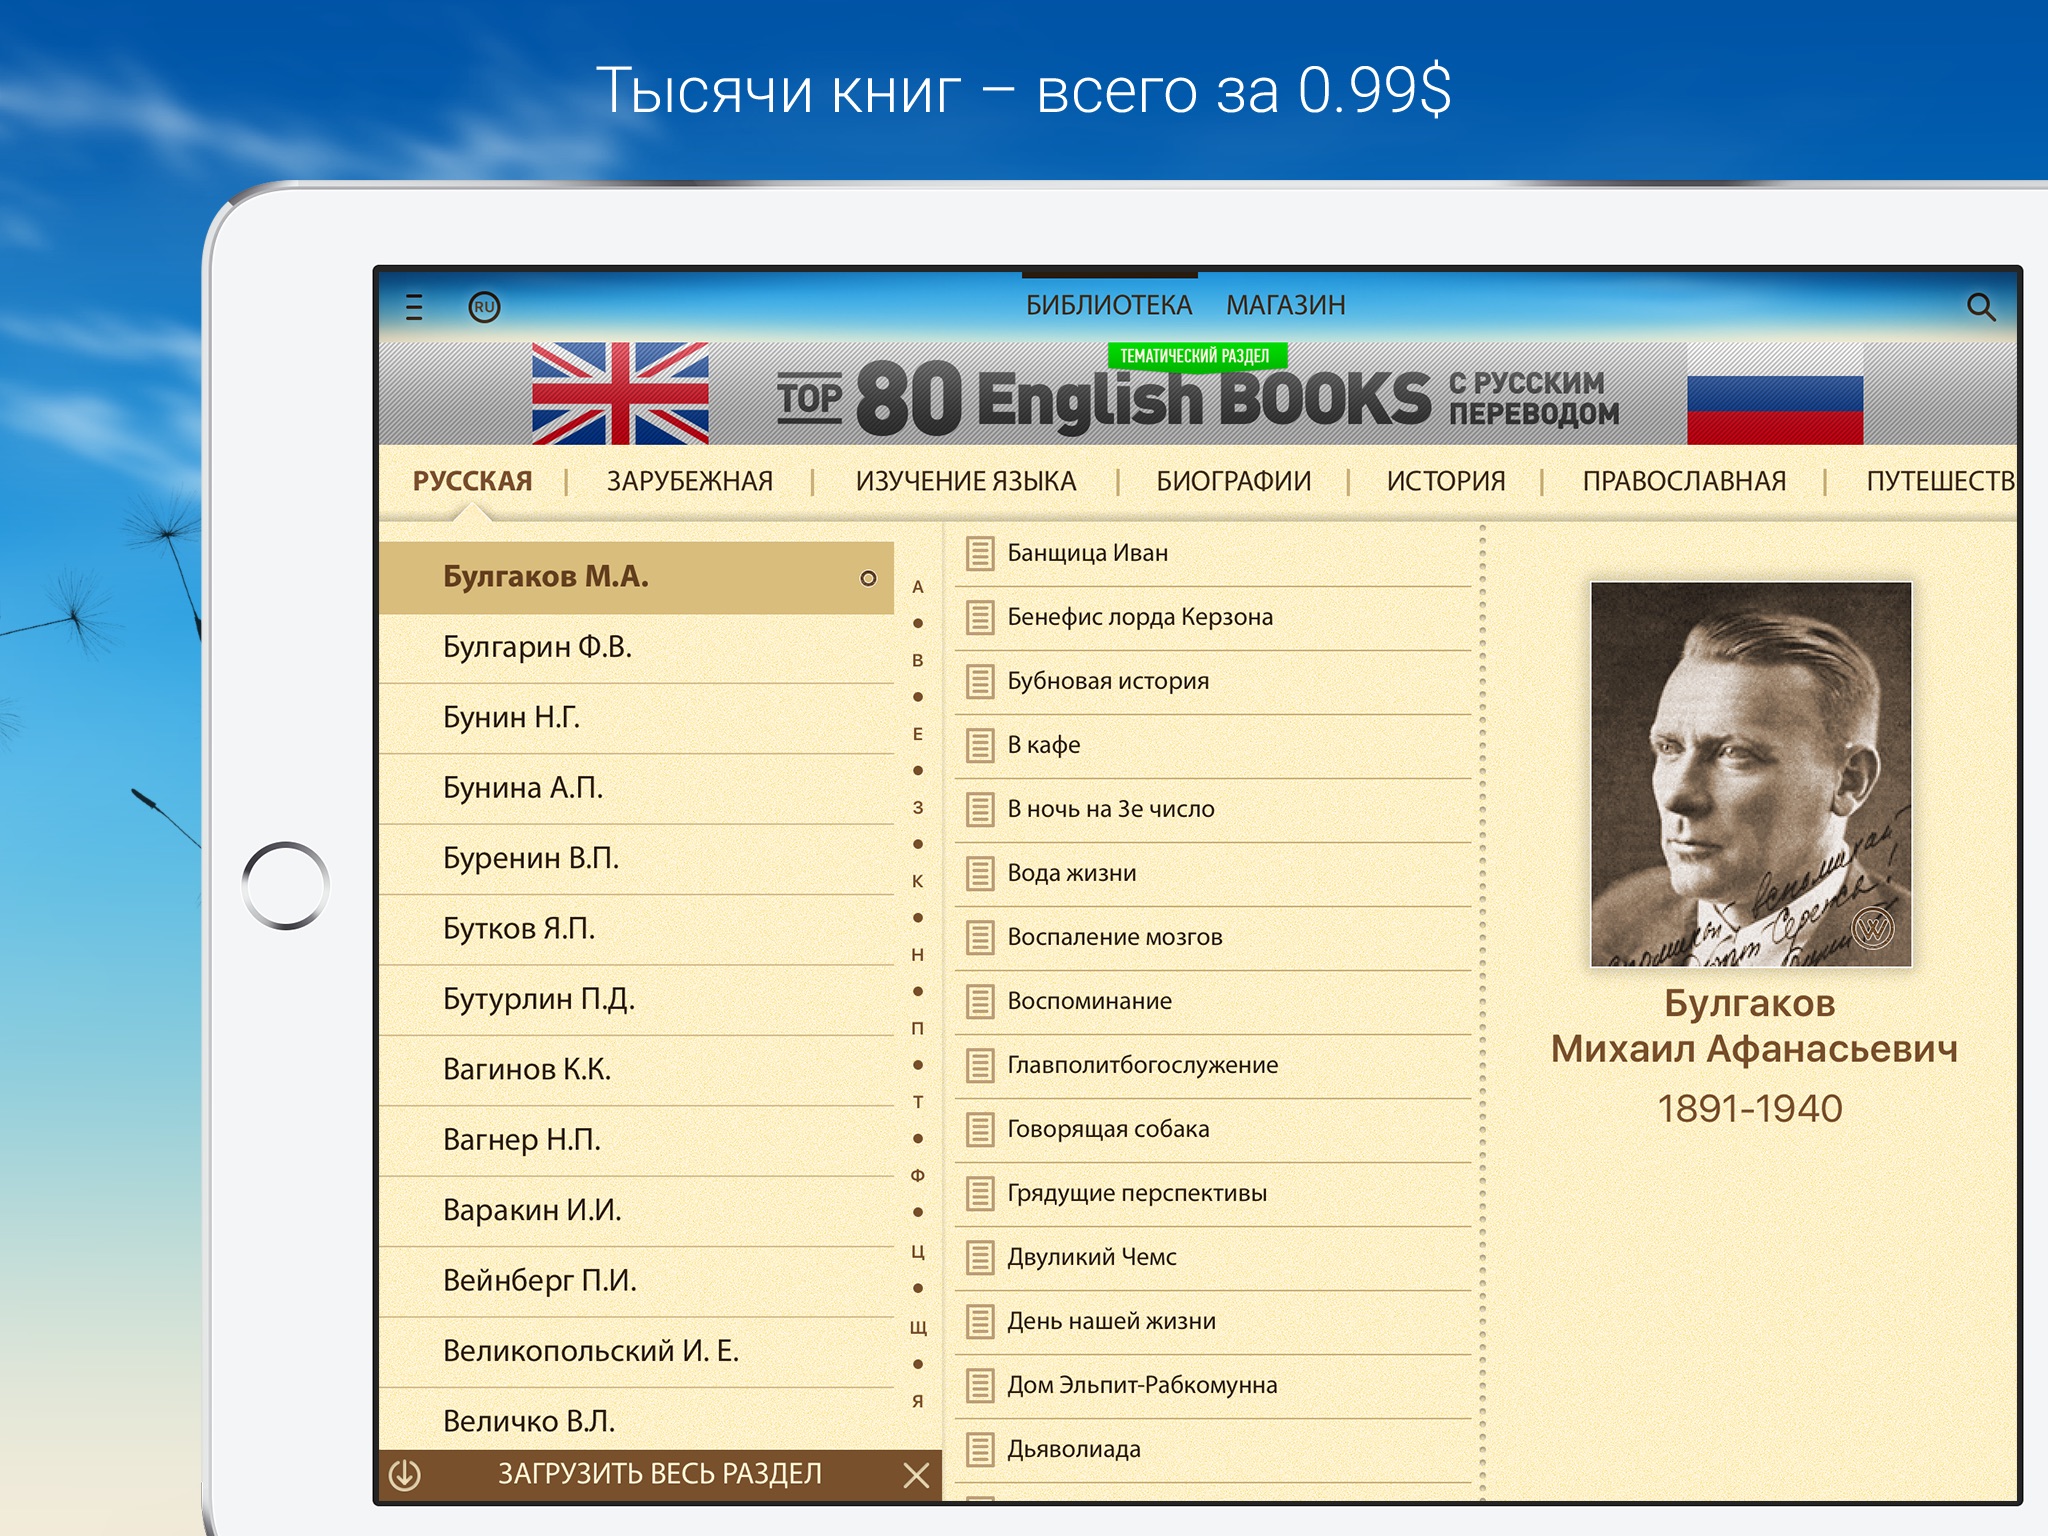
Task: Tap the RU language icon
Action: (x=485, y=307)
